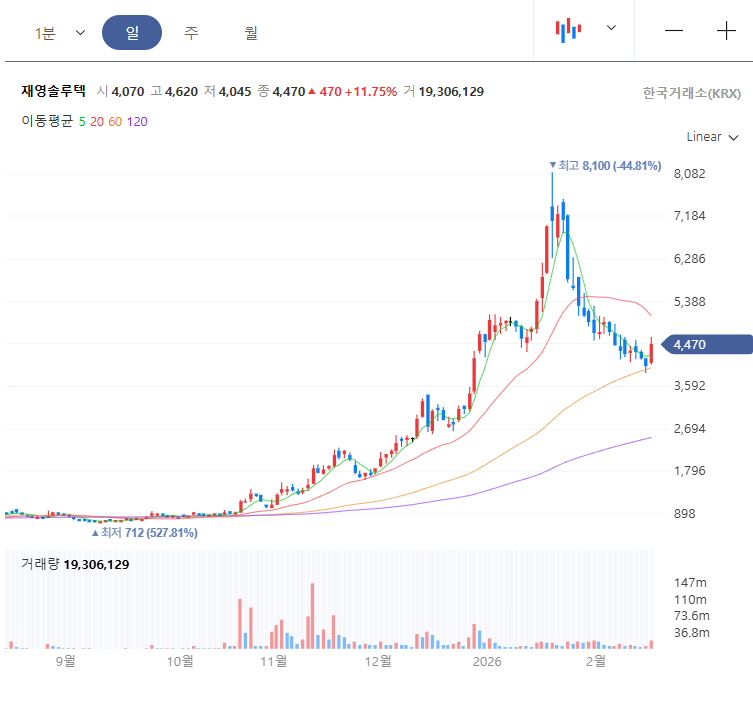This screenshot has height=702, width=753.
Task: Open the 1분 minute interval dropdown
Action: pos(60,33)
